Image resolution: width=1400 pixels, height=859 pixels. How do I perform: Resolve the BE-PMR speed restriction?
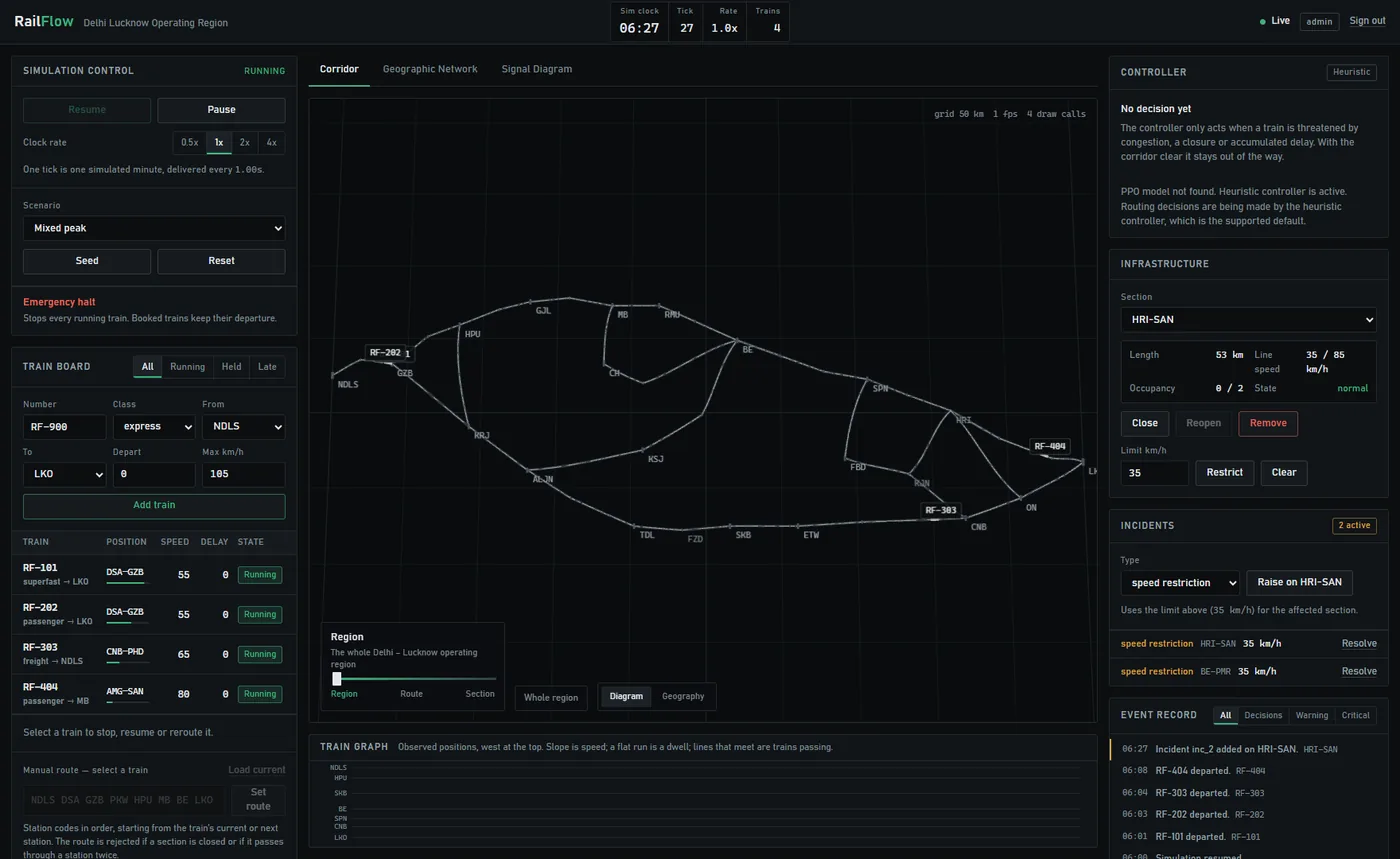pyautogui.click(x=1359, y=672)
